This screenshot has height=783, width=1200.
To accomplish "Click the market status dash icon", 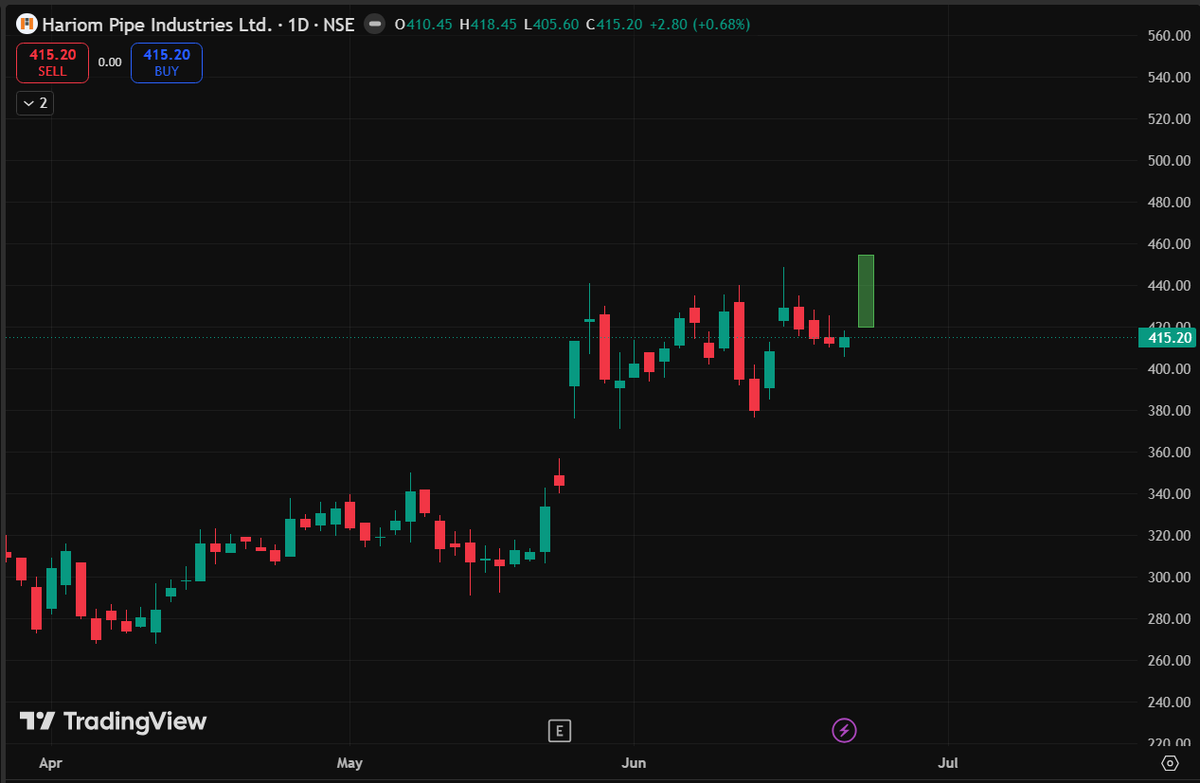I will pos(374,24).
